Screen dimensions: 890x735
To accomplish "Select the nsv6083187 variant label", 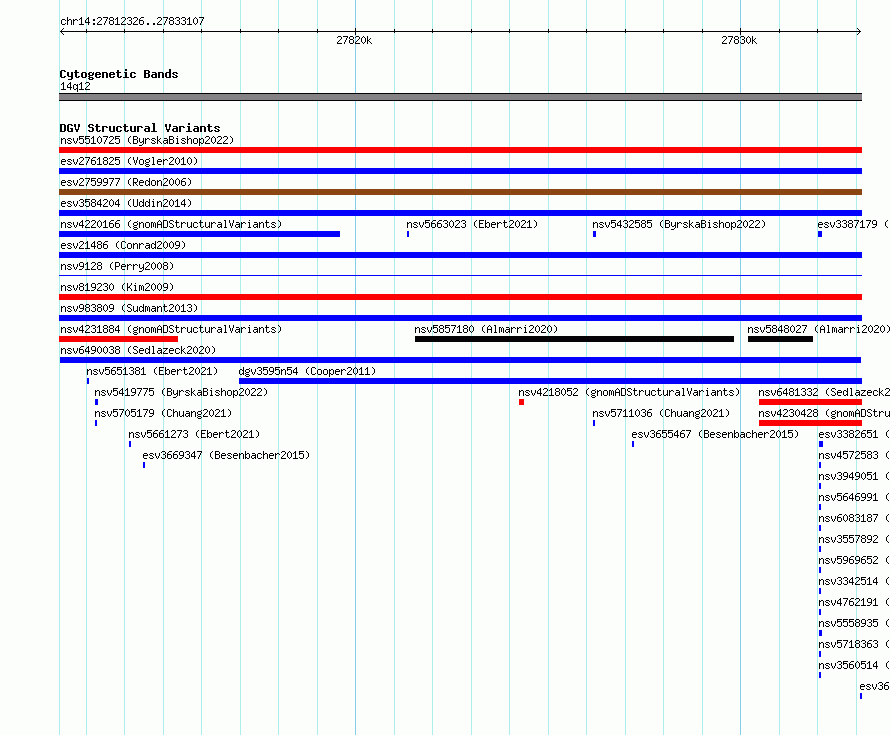I will (x=854, y=518).
